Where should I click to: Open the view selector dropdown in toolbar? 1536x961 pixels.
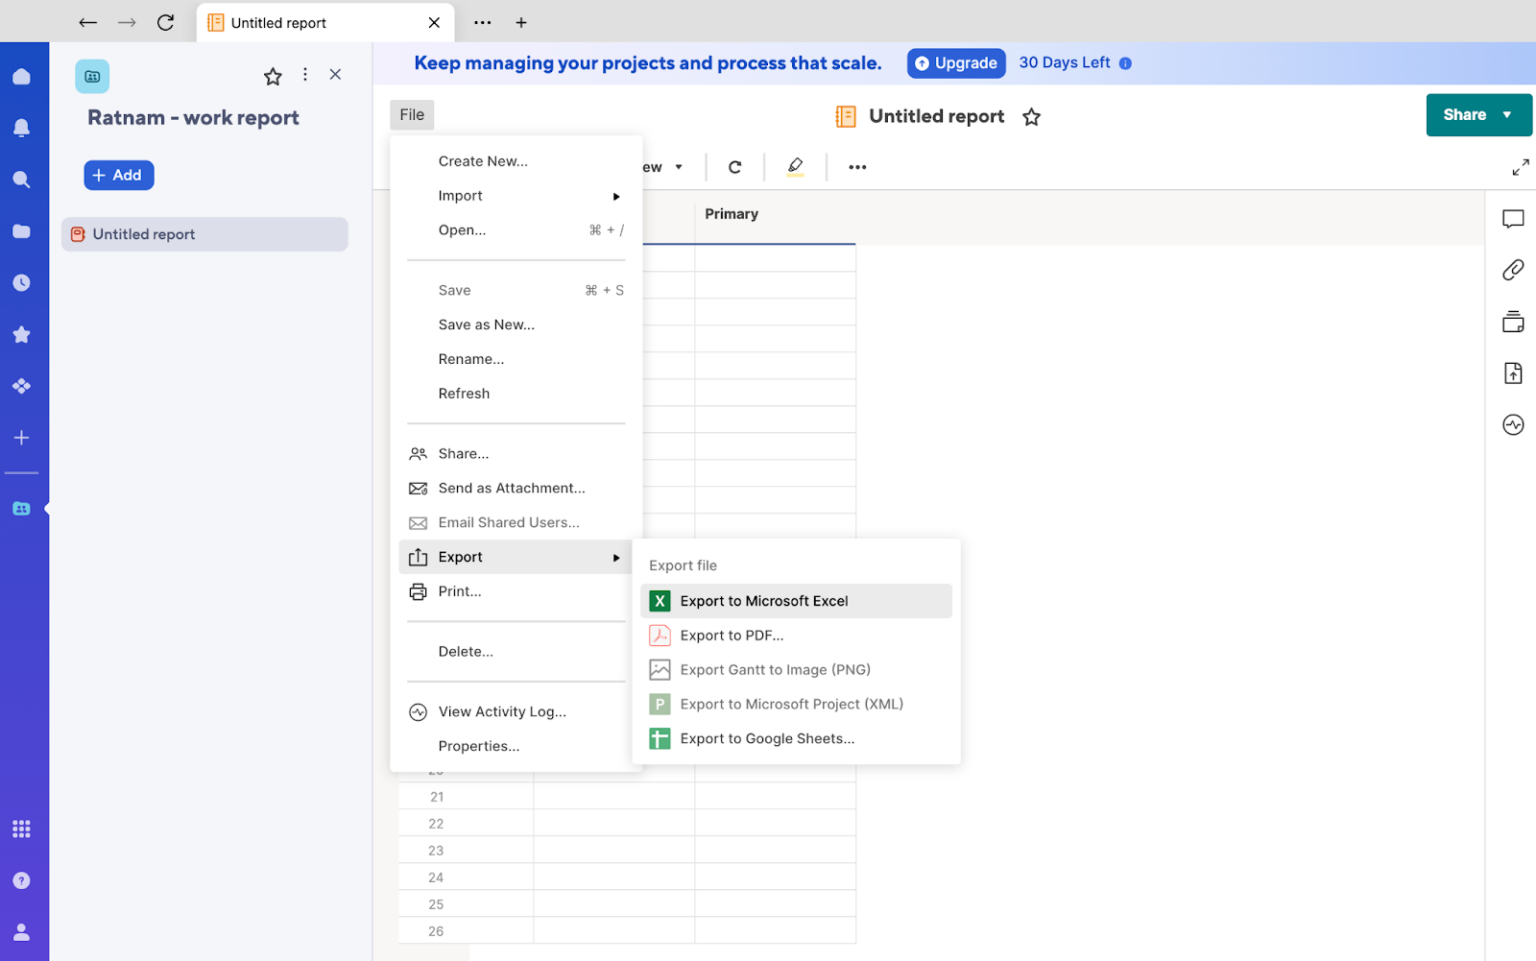point(678,167)
